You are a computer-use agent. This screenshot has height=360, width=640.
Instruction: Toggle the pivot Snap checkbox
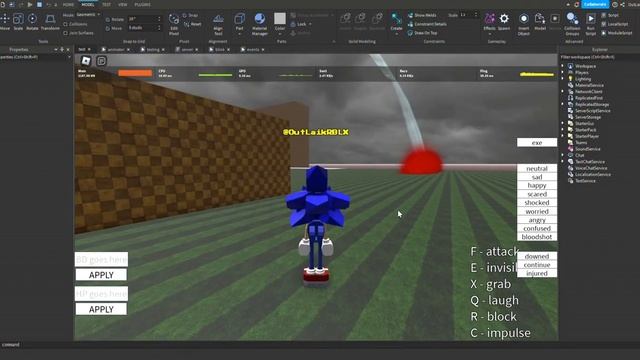pos(185,15)
